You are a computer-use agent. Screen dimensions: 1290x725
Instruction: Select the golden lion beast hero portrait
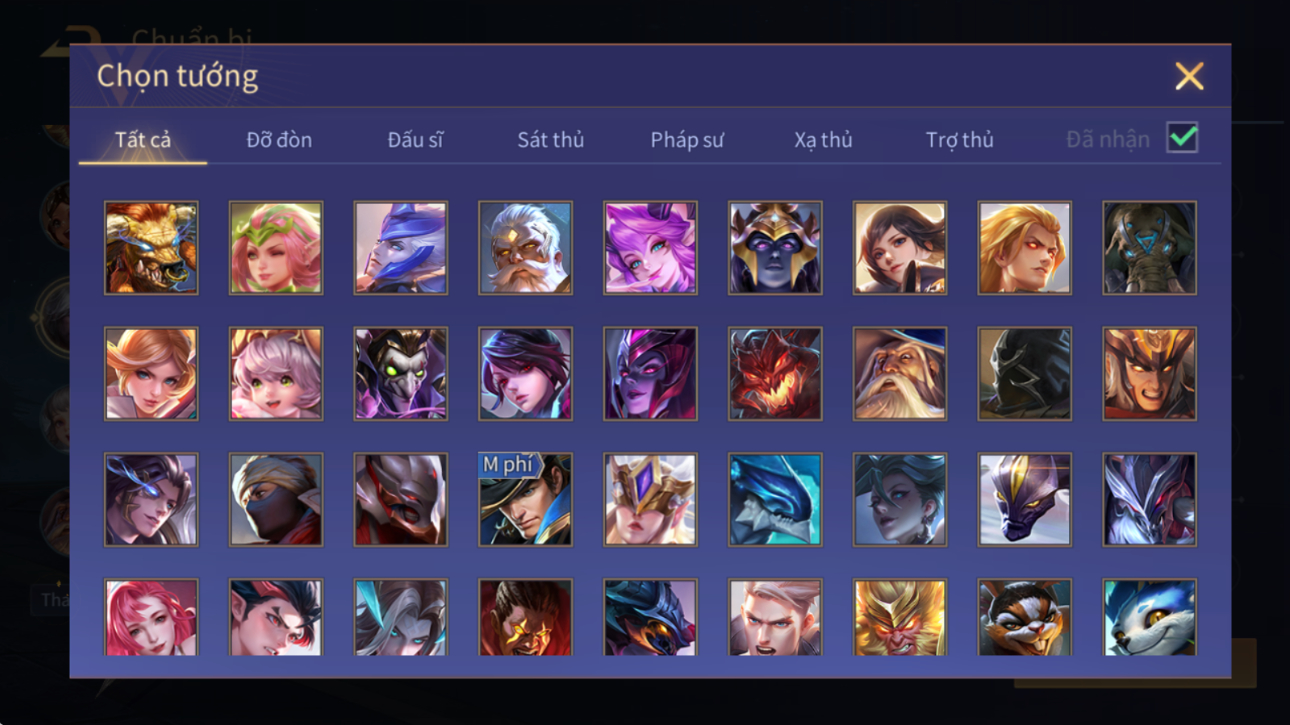coord(151,248)
